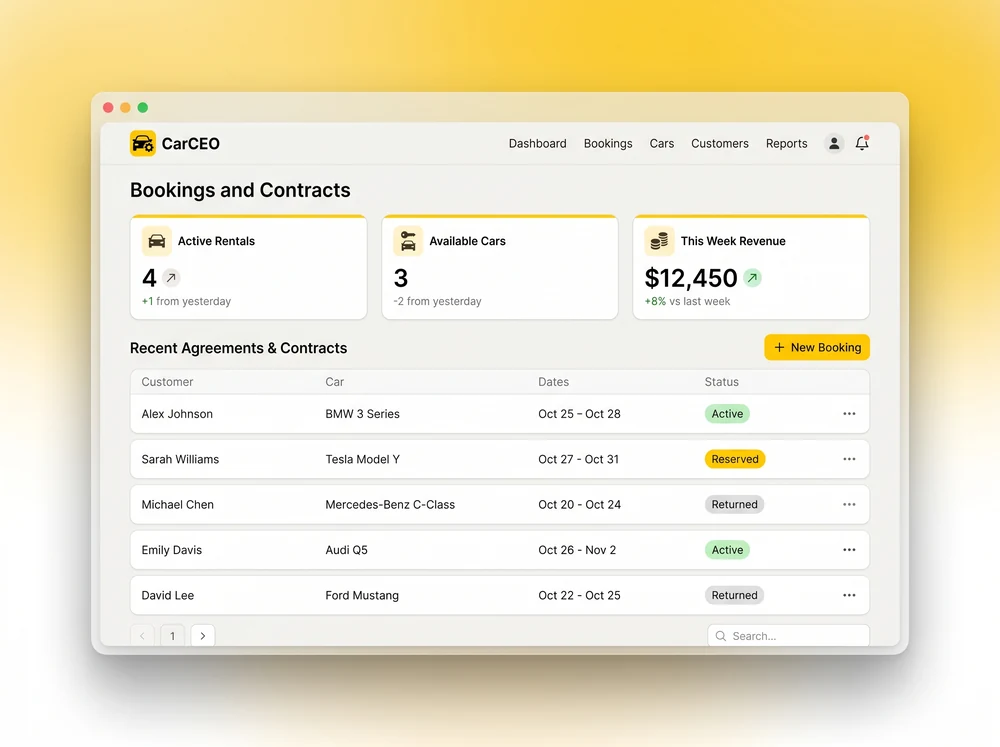Open the Available Cars card
Viewport: 1000px width, 747px height.
tap(500, 267)
